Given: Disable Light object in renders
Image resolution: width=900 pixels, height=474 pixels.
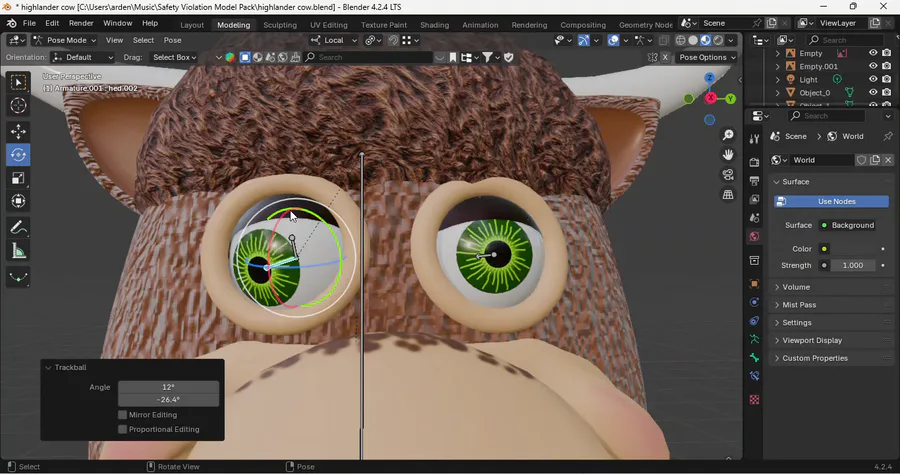Looking at the screenshot, I should tap(886, 79).
